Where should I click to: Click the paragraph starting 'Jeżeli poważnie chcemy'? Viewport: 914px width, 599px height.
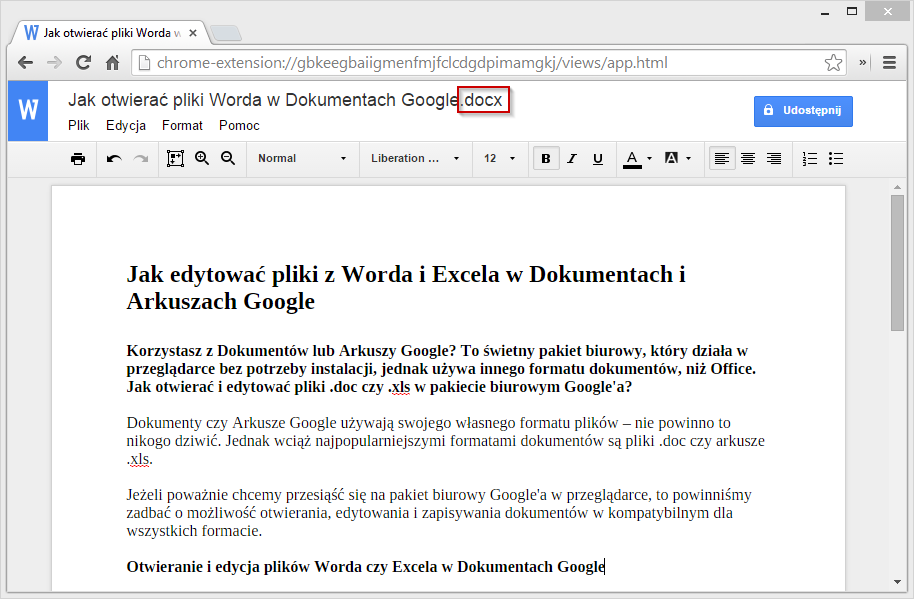(439, 513)
